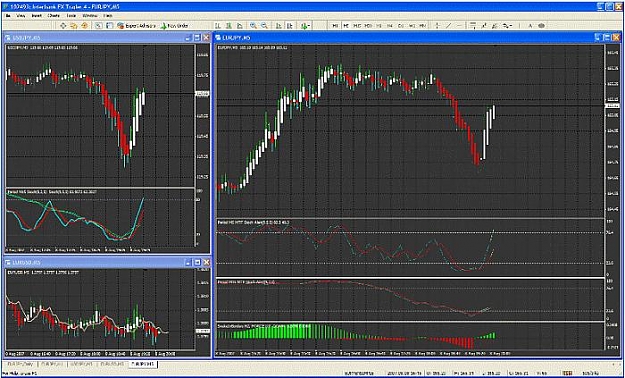Click the orange toolbar icon left of the window icons
Image resolution: width=625 pixels, height=378 pixels.
[x=85, y=26]
